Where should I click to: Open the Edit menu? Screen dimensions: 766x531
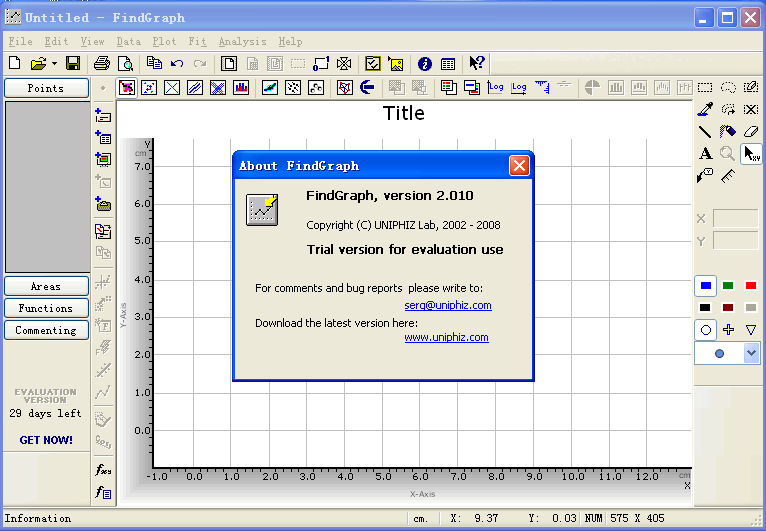click(56, 42)
